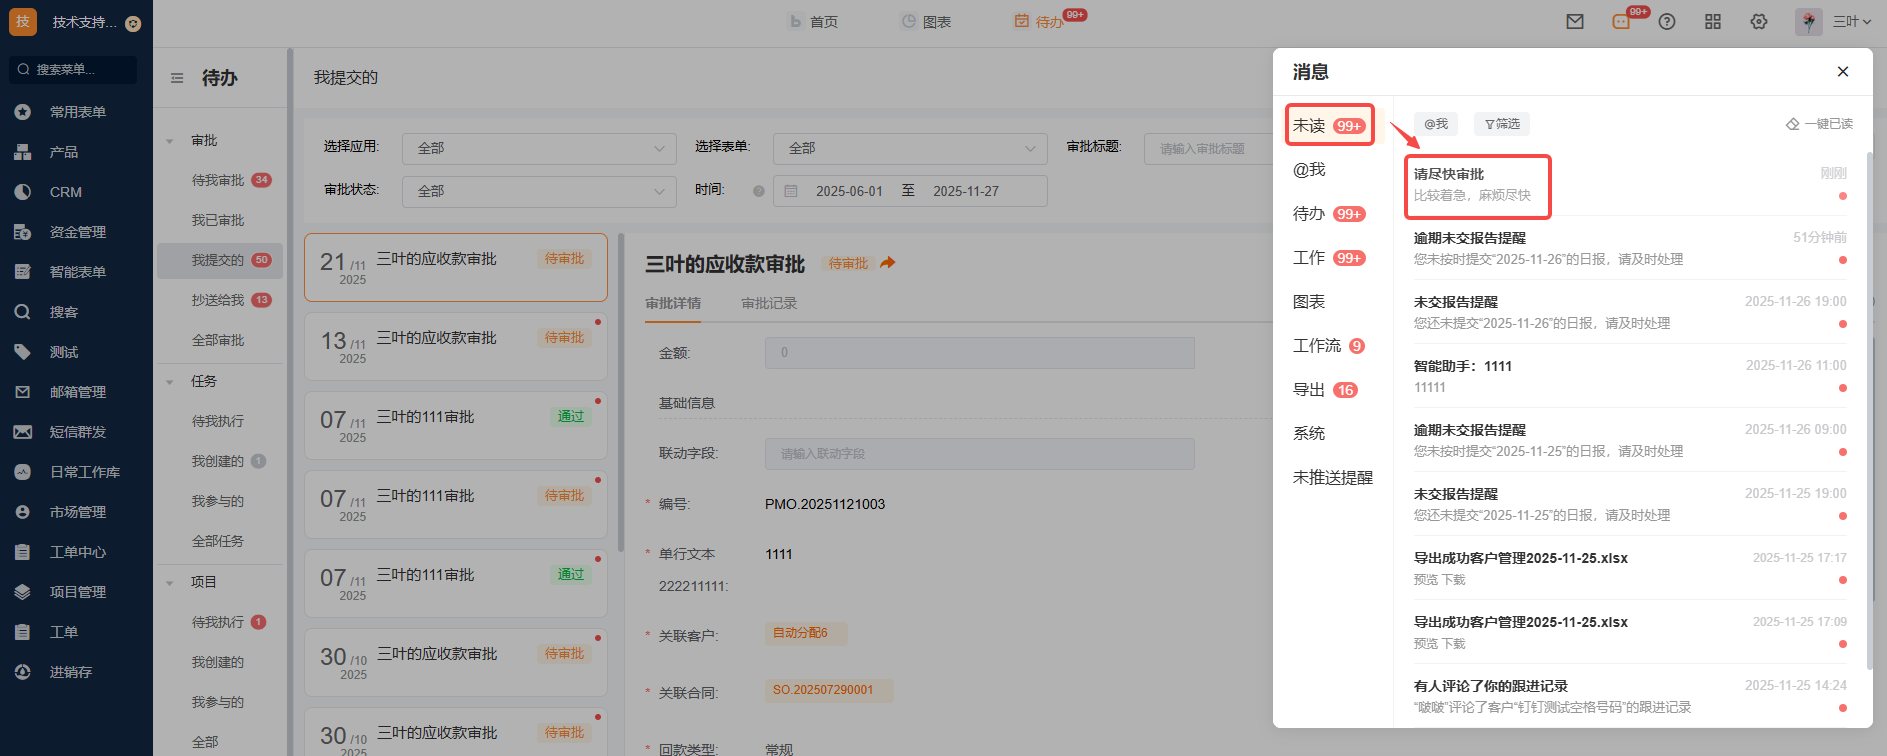Open the notification bell with 99+ badge
Viewport: 1887px width, 756px height.
[1622, 22]
